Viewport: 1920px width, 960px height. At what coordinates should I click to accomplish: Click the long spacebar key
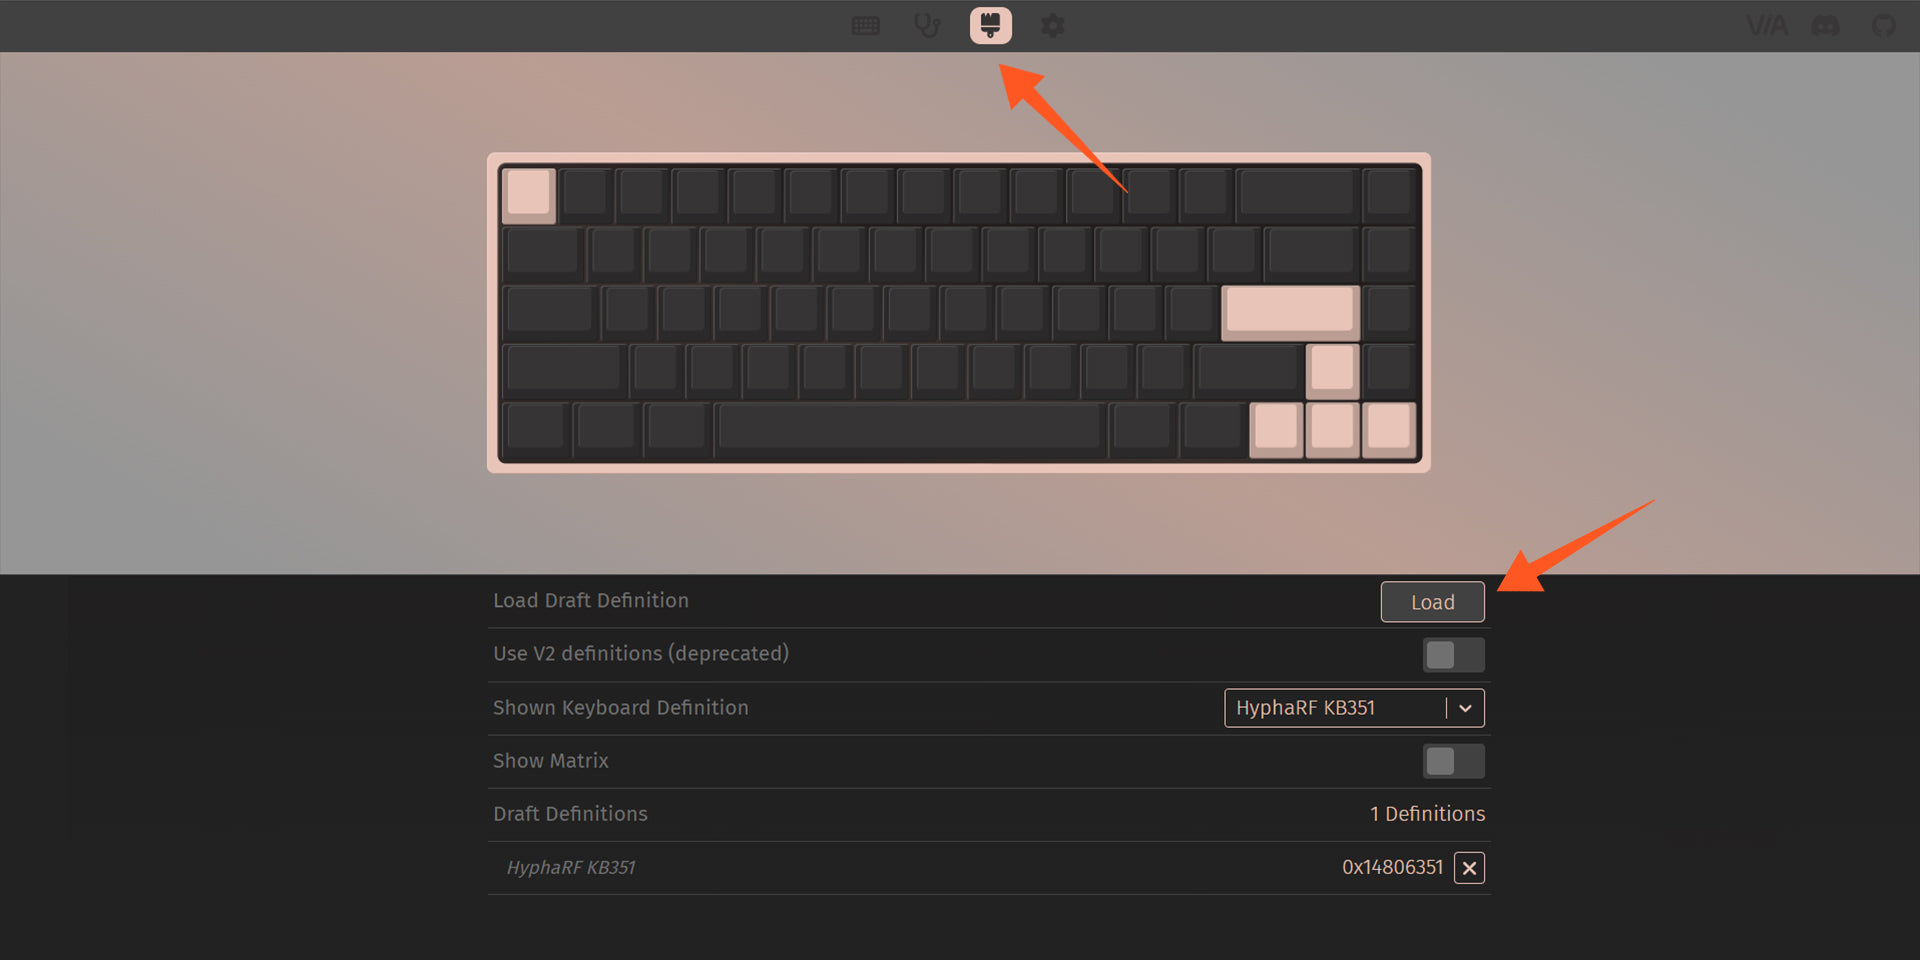(910, 429)
